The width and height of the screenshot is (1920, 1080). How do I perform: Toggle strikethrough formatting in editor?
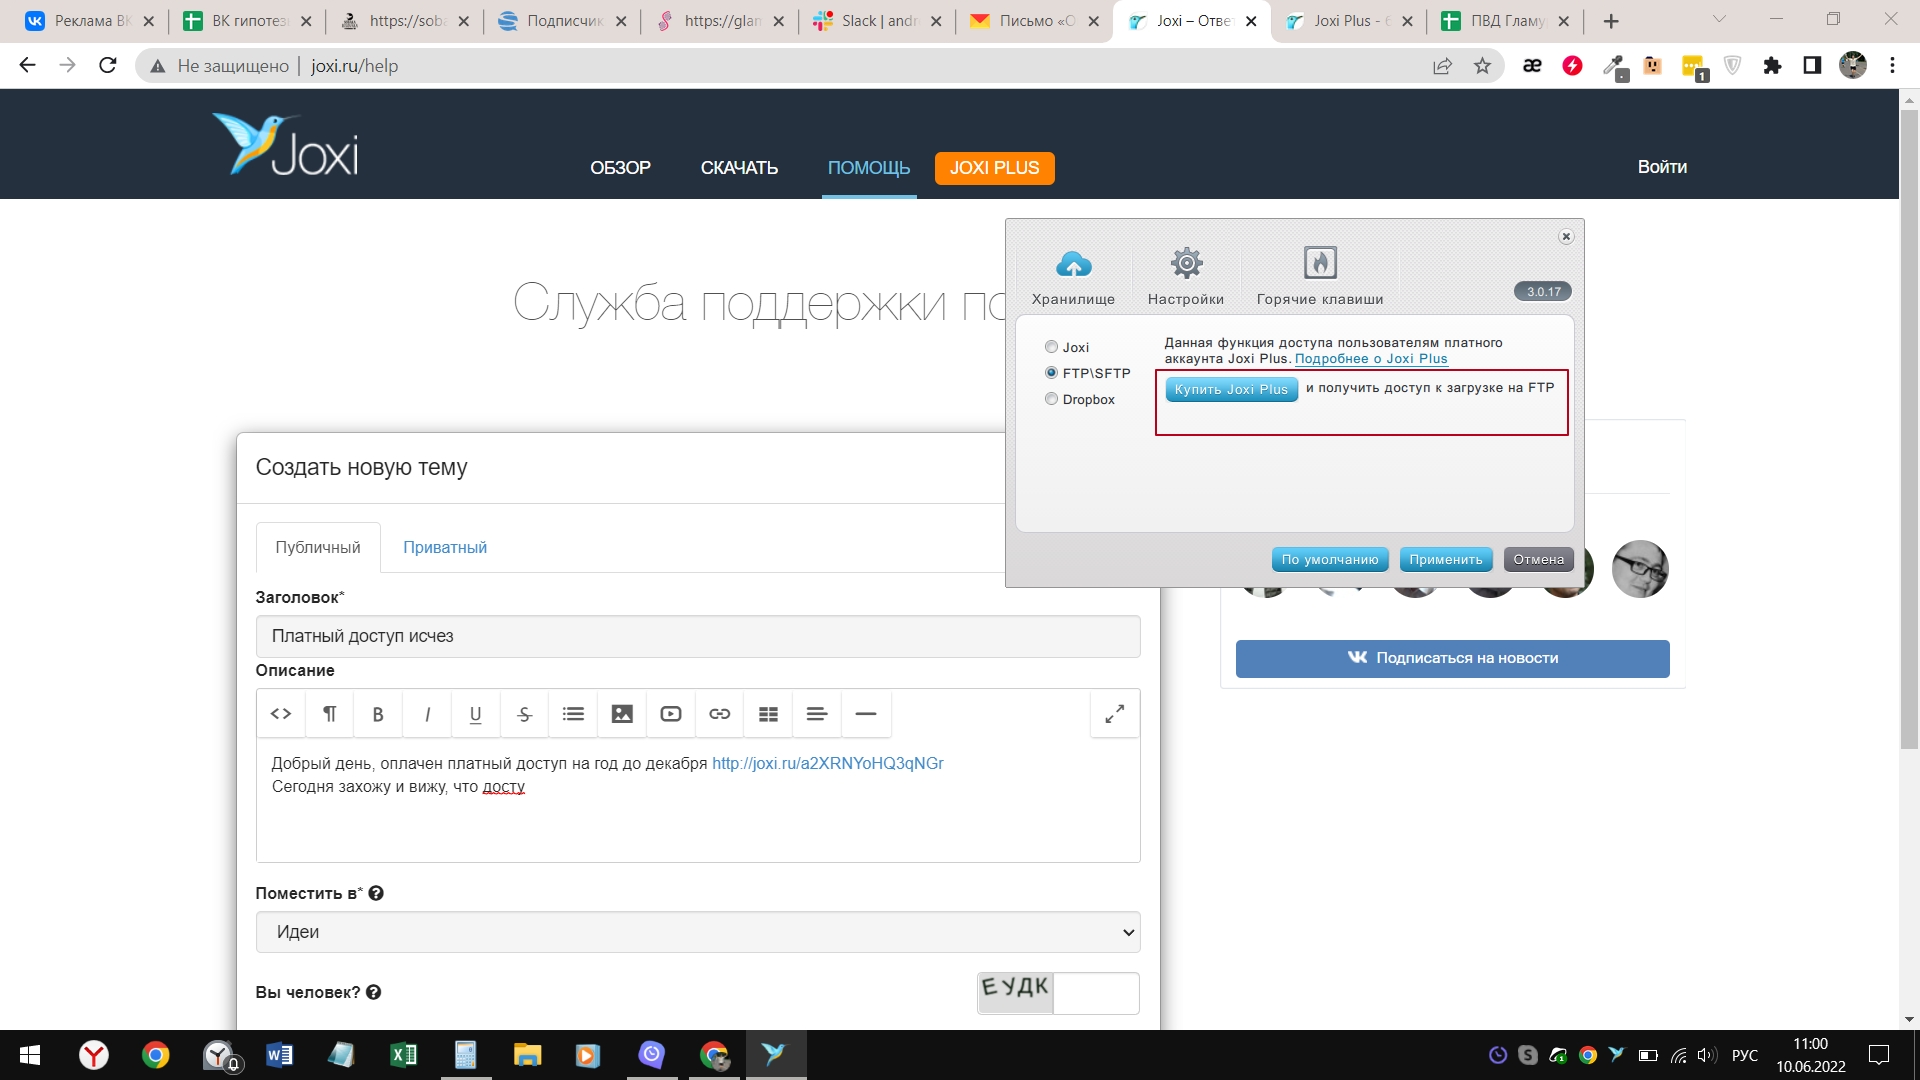click(x=524, y=714)
